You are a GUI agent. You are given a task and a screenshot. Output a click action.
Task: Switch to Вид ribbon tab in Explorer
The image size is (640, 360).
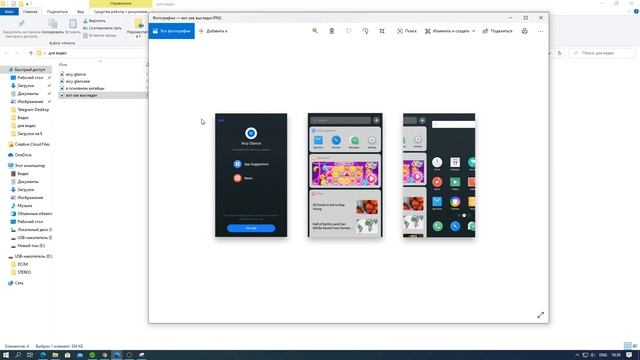pyautogui.click(x=80, y=12)
